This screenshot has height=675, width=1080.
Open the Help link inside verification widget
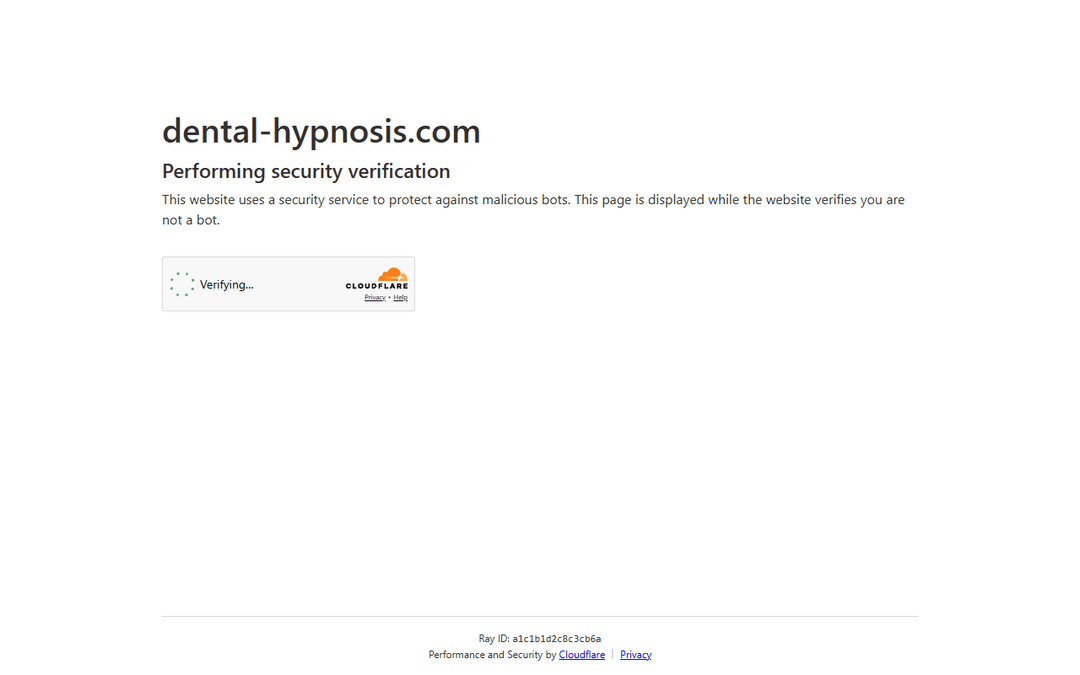[400, 298]
